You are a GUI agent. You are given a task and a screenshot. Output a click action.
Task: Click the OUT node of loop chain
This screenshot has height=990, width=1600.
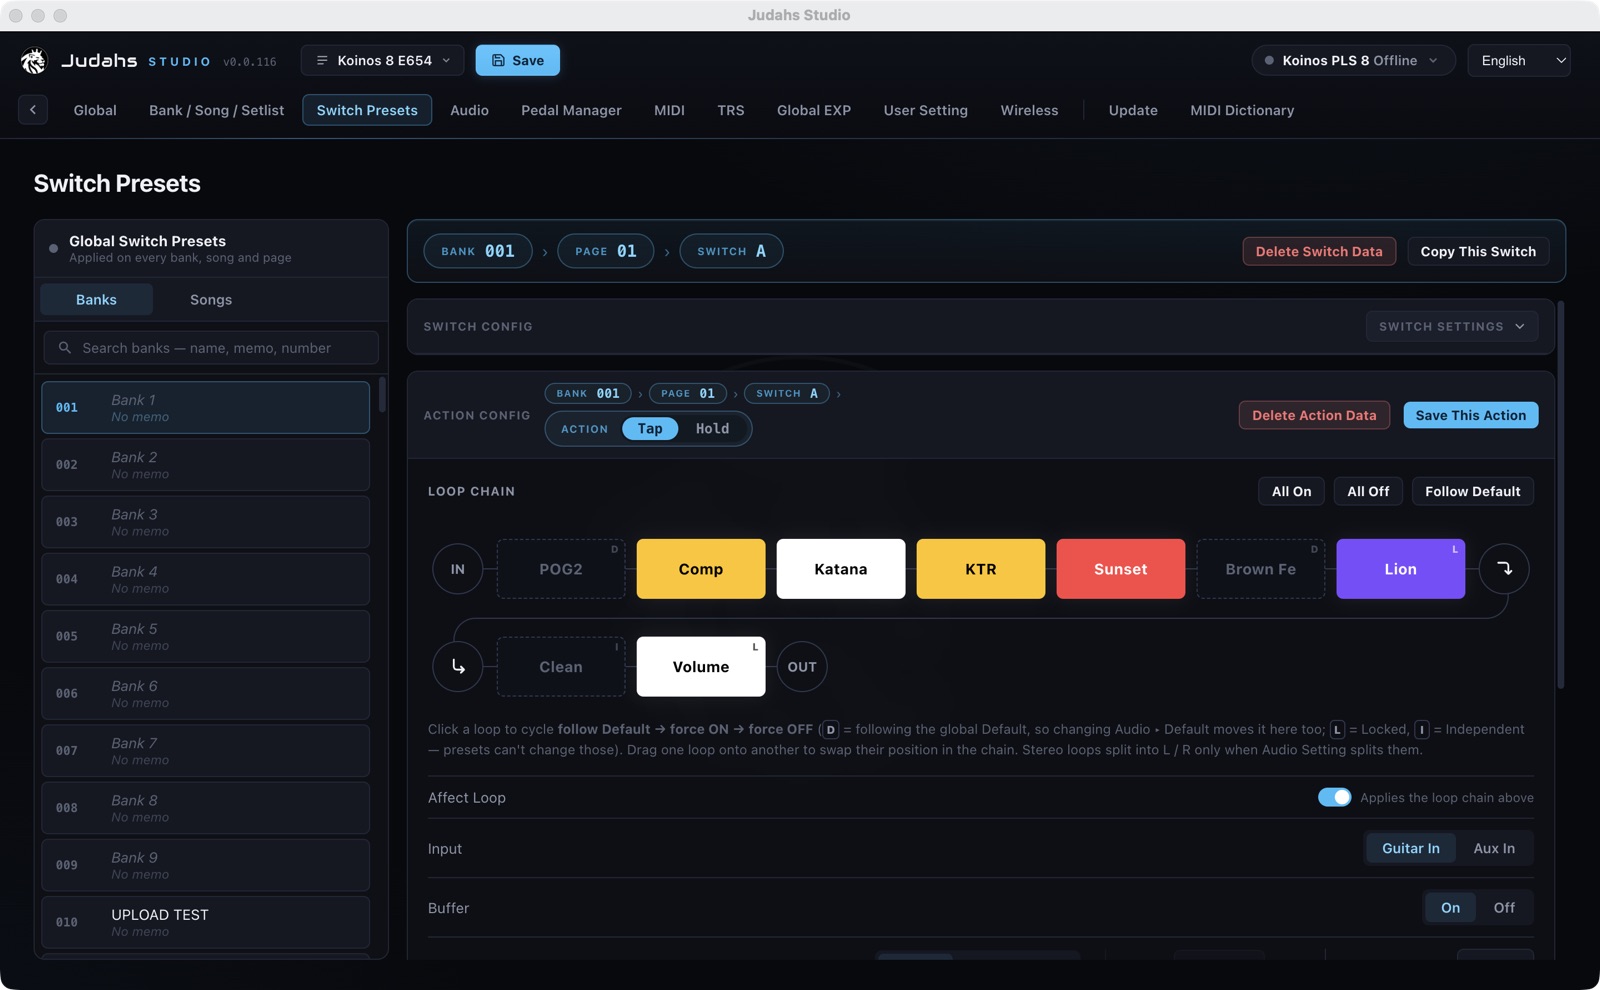[x=802, y=667]
